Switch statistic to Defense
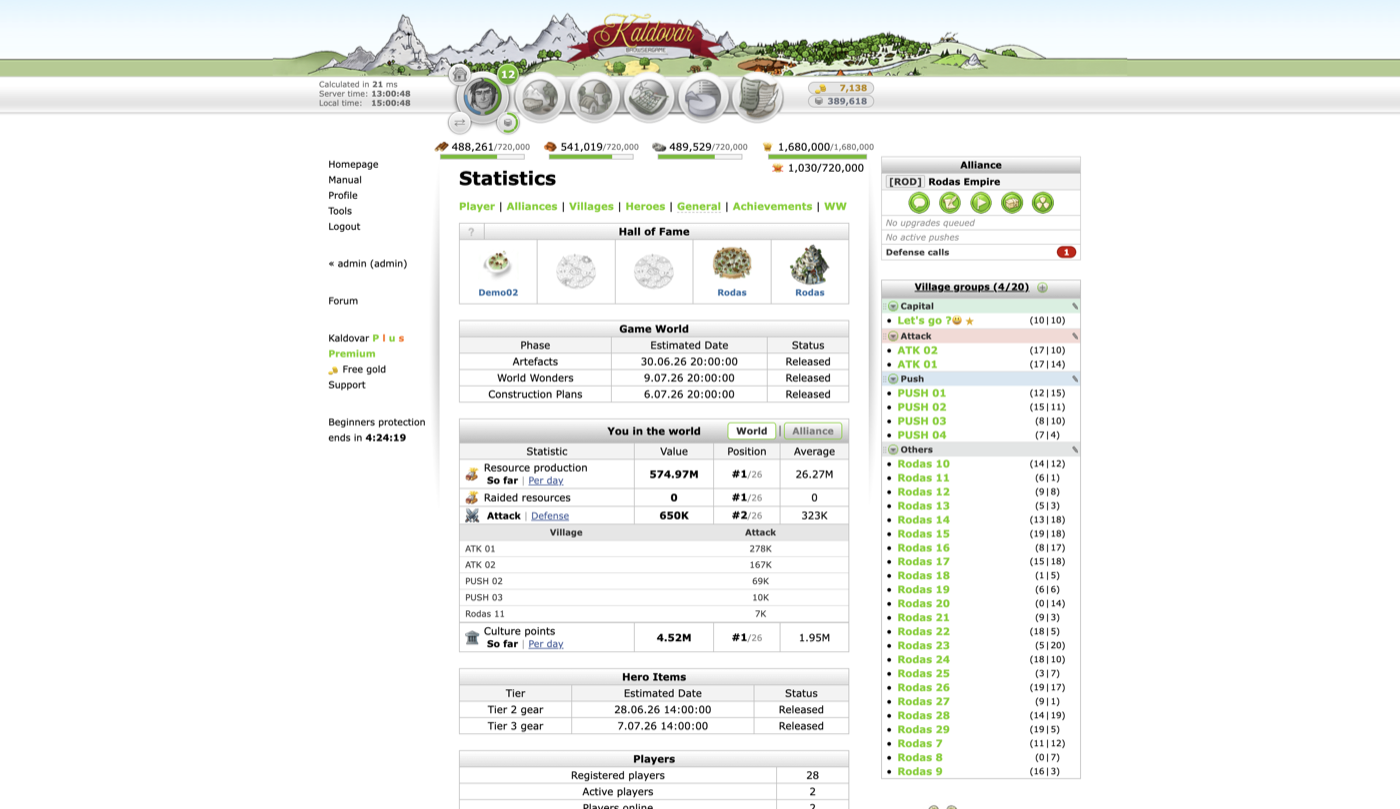The width and height of the screenshot is (1400, 809). (550, 516)
